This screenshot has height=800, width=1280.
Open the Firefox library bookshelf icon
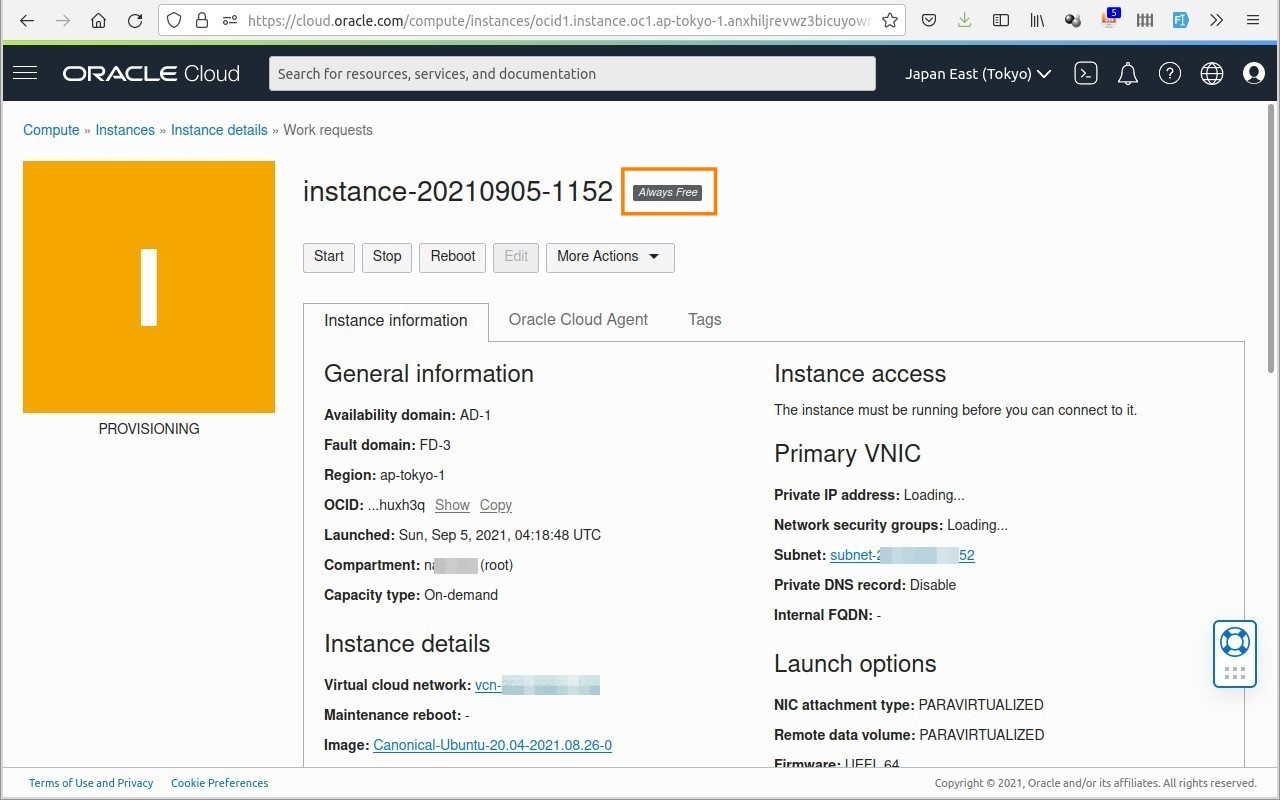[x=1037, y=20]
